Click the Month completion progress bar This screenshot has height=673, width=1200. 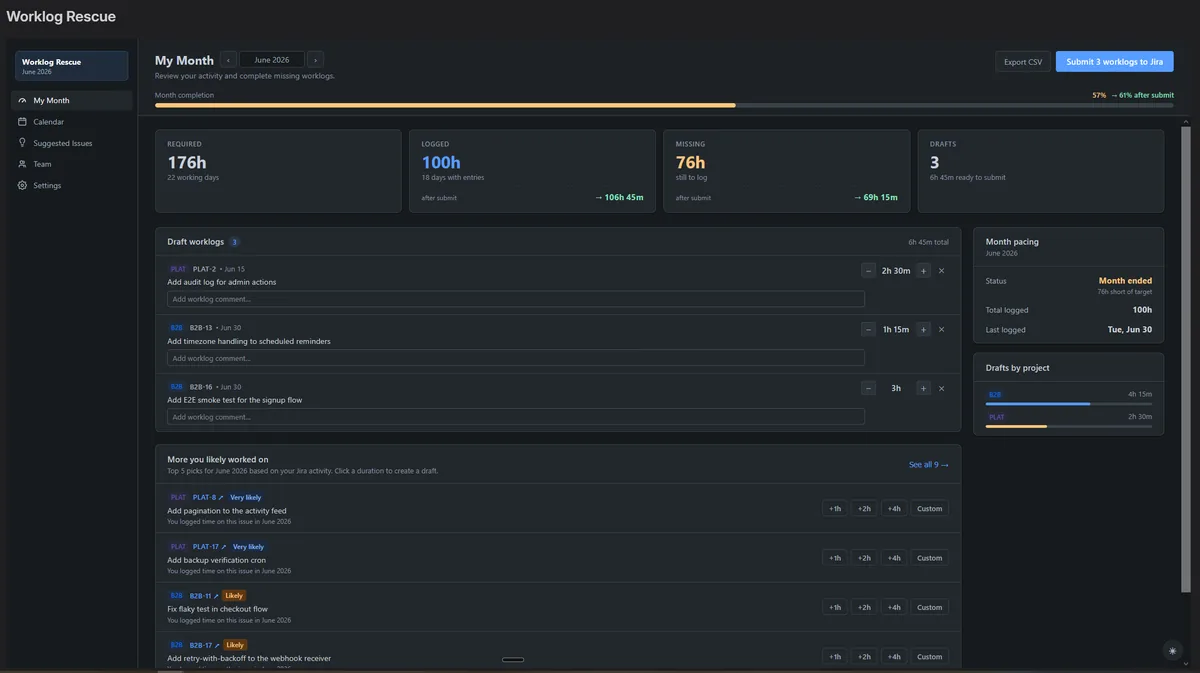[664, 105]
